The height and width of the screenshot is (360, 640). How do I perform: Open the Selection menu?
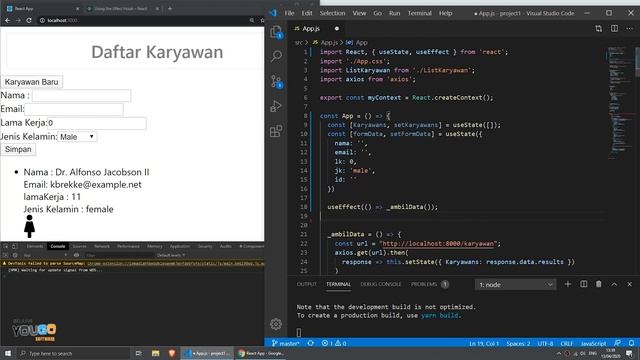(332, 13)
